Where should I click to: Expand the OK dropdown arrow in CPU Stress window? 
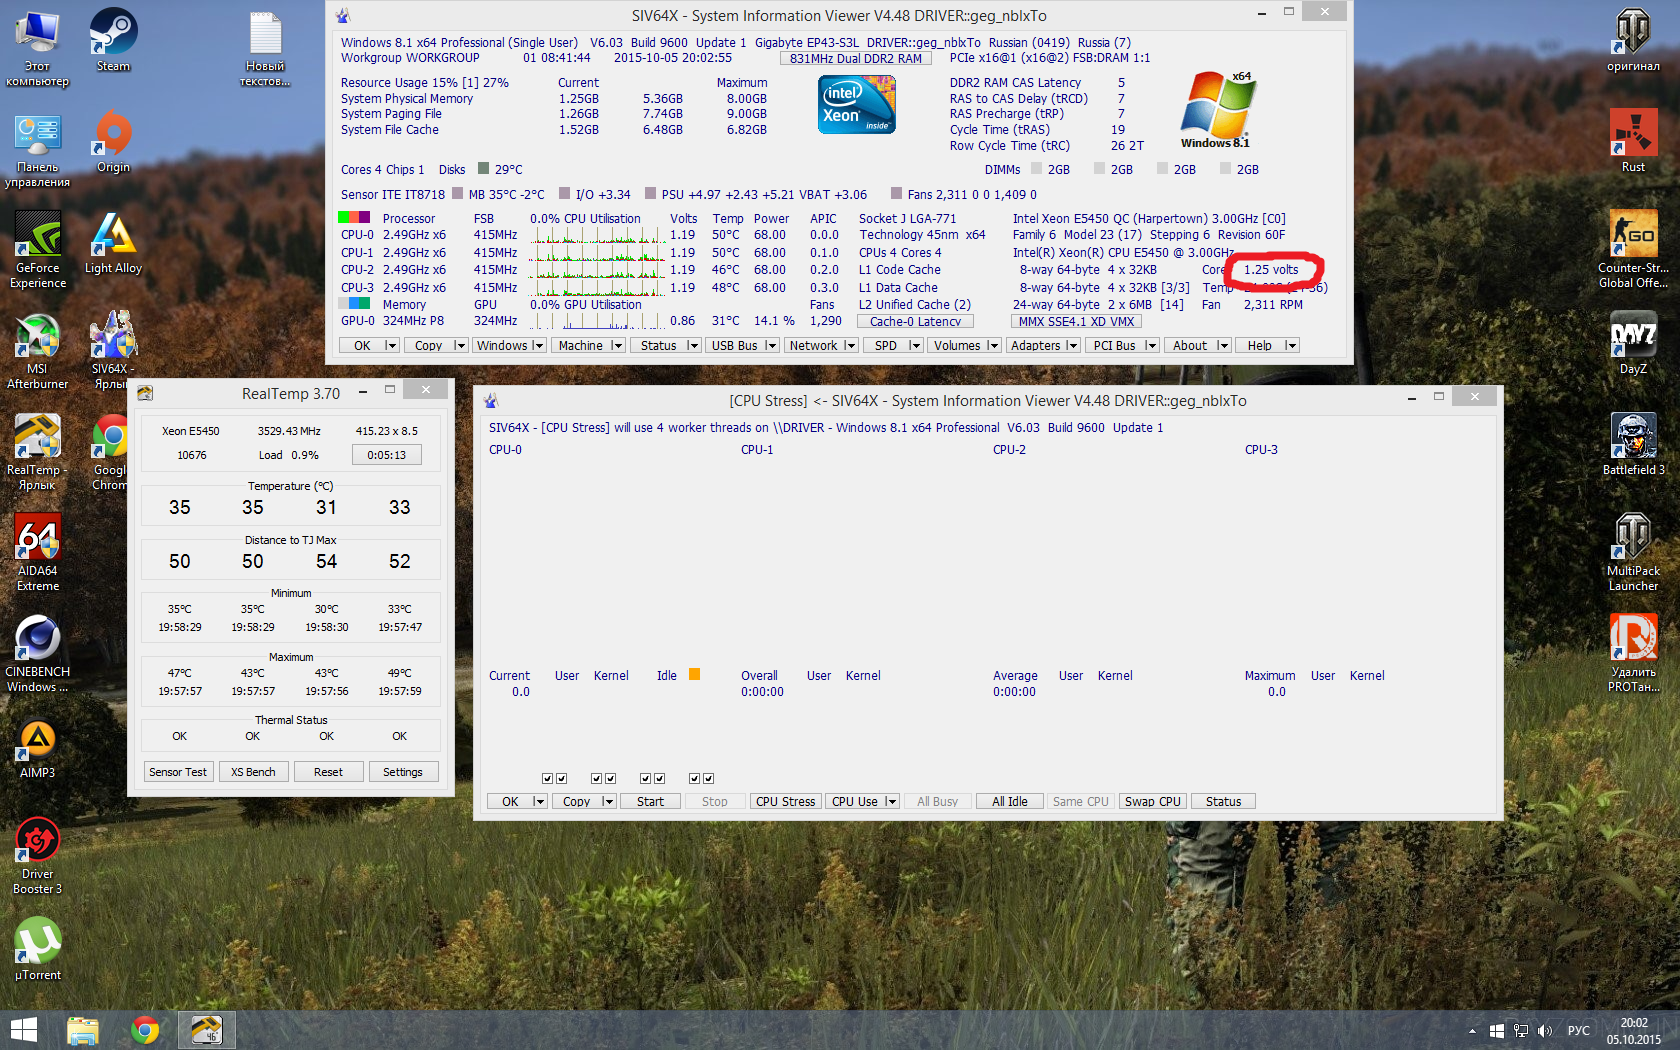pyautogui.click(x=539, y=802)
